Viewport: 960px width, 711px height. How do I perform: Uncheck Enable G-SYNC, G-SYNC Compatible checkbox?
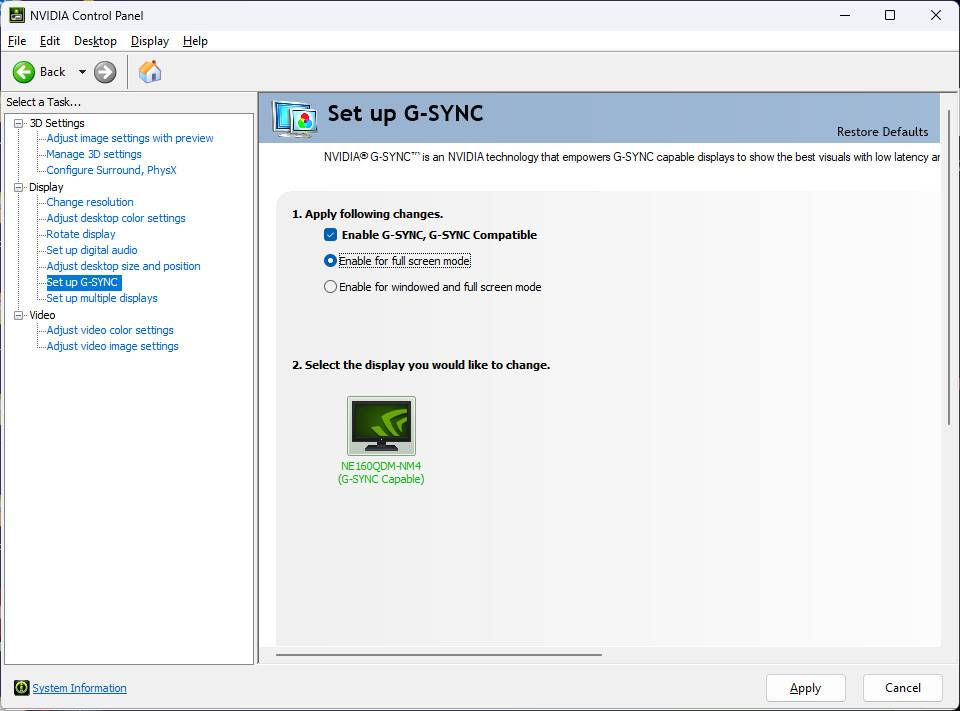coord(330,235)
